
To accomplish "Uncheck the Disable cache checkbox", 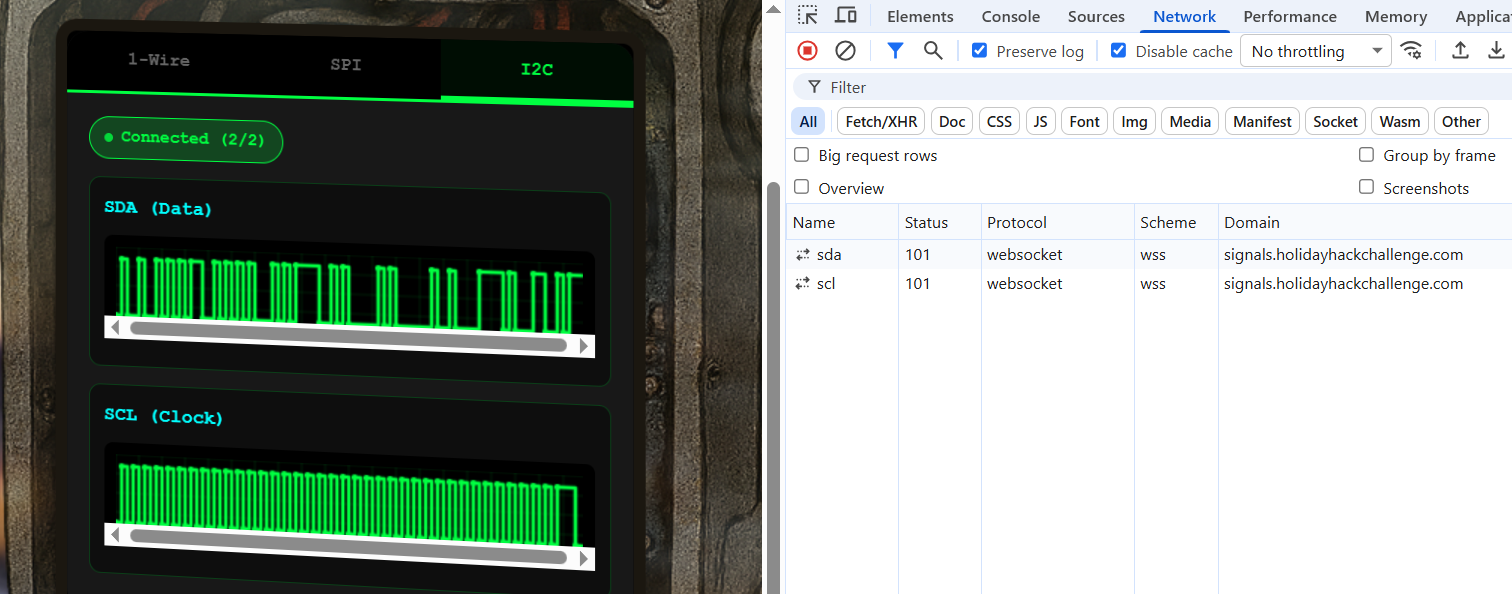I will coord(1119,51).
